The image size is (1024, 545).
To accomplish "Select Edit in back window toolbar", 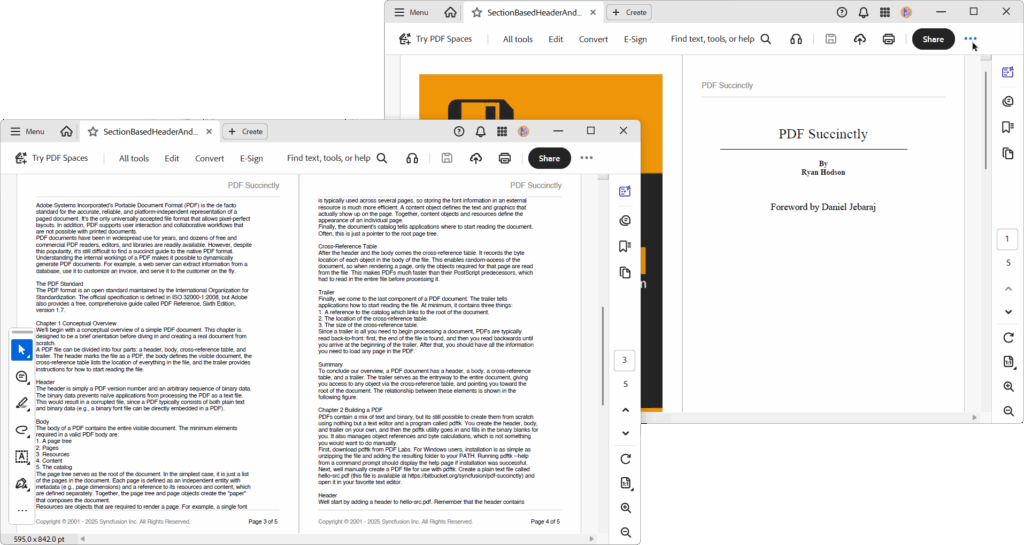I will tap(556, 39).
